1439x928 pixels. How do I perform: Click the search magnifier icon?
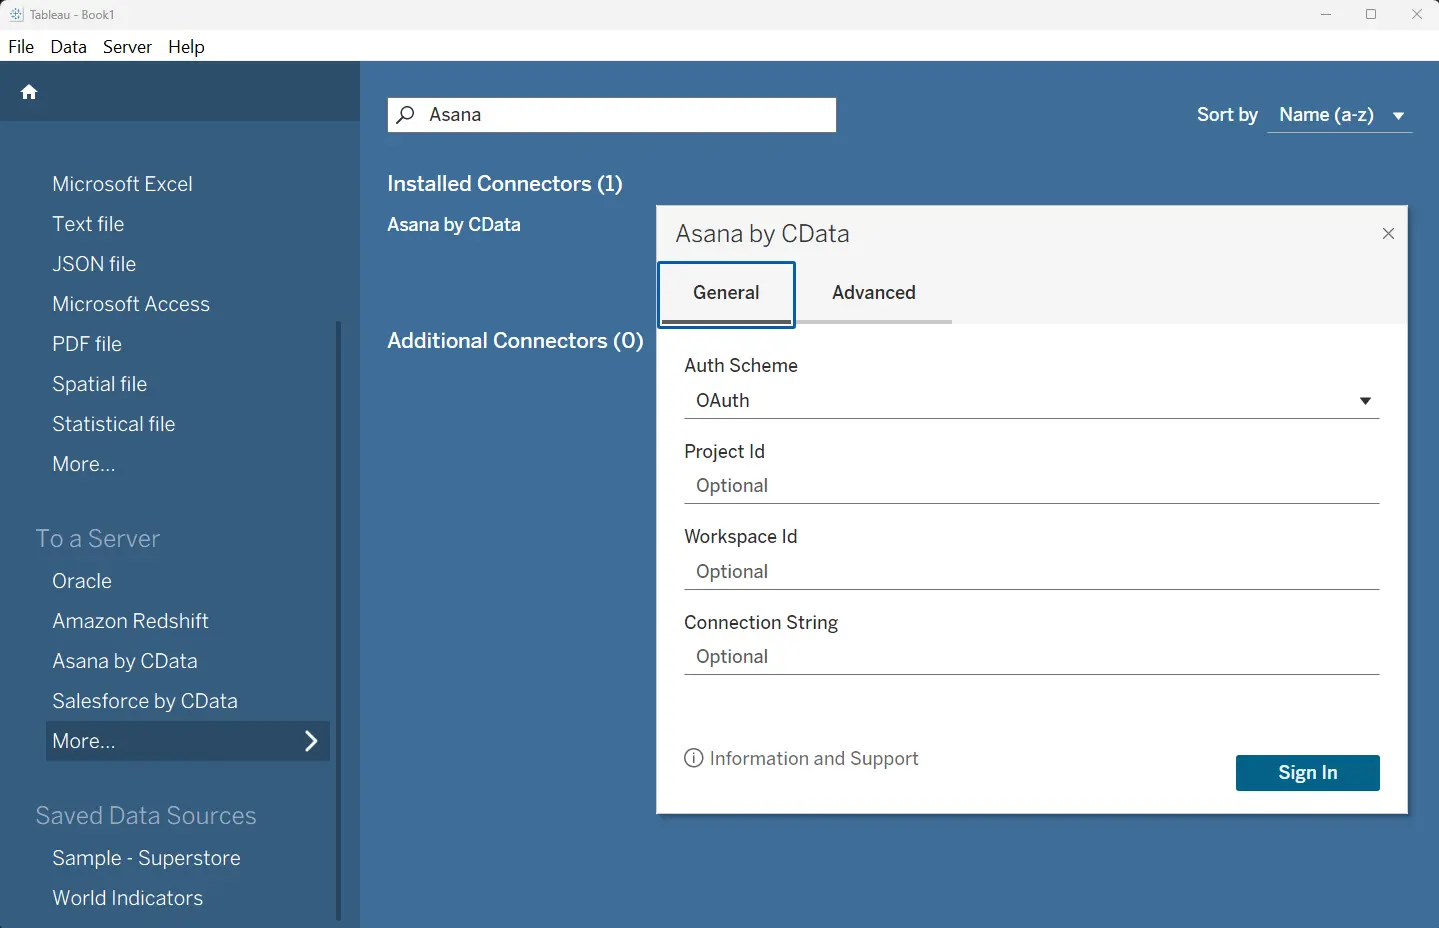pyautogui.click(x=405, y=114)
